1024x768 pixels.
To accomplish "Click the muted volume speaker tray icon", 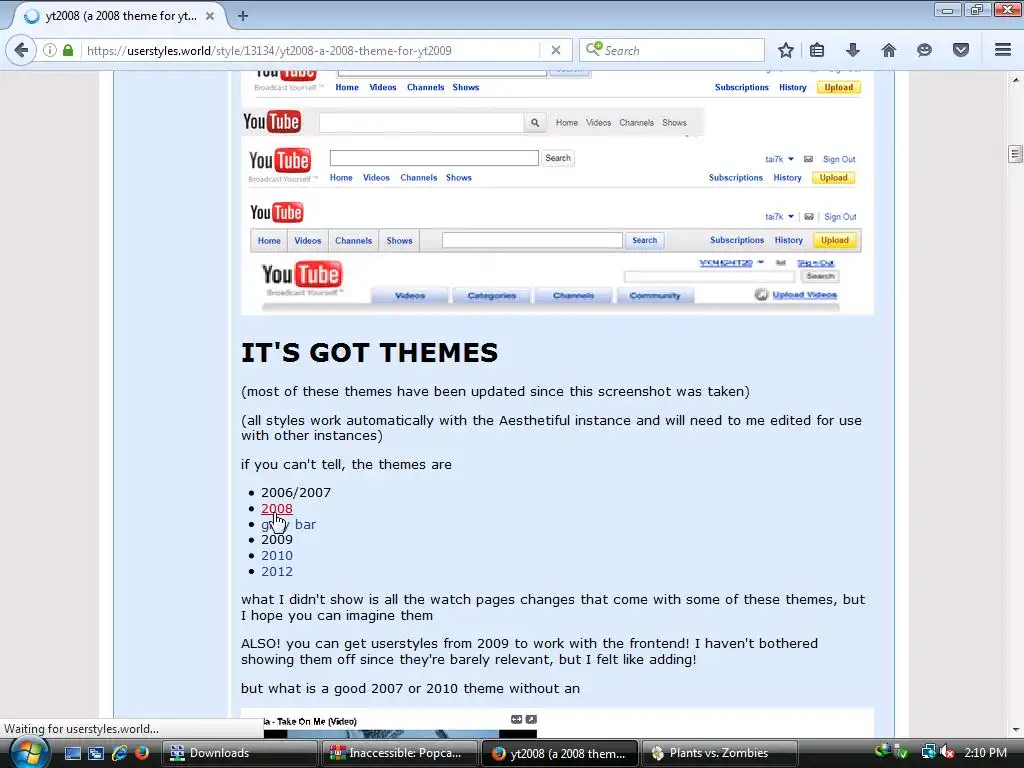I will click(947, 753).
